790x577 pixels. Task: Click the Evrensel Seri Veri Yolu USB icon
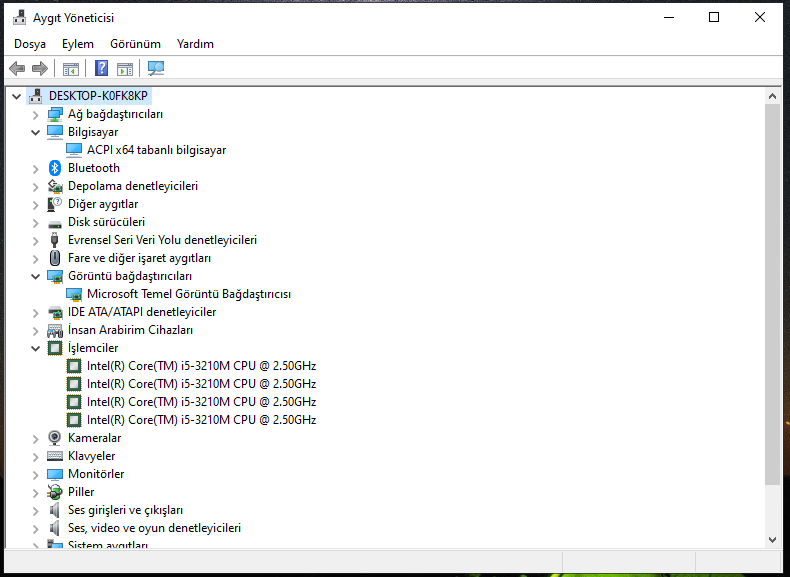point(54,240)
